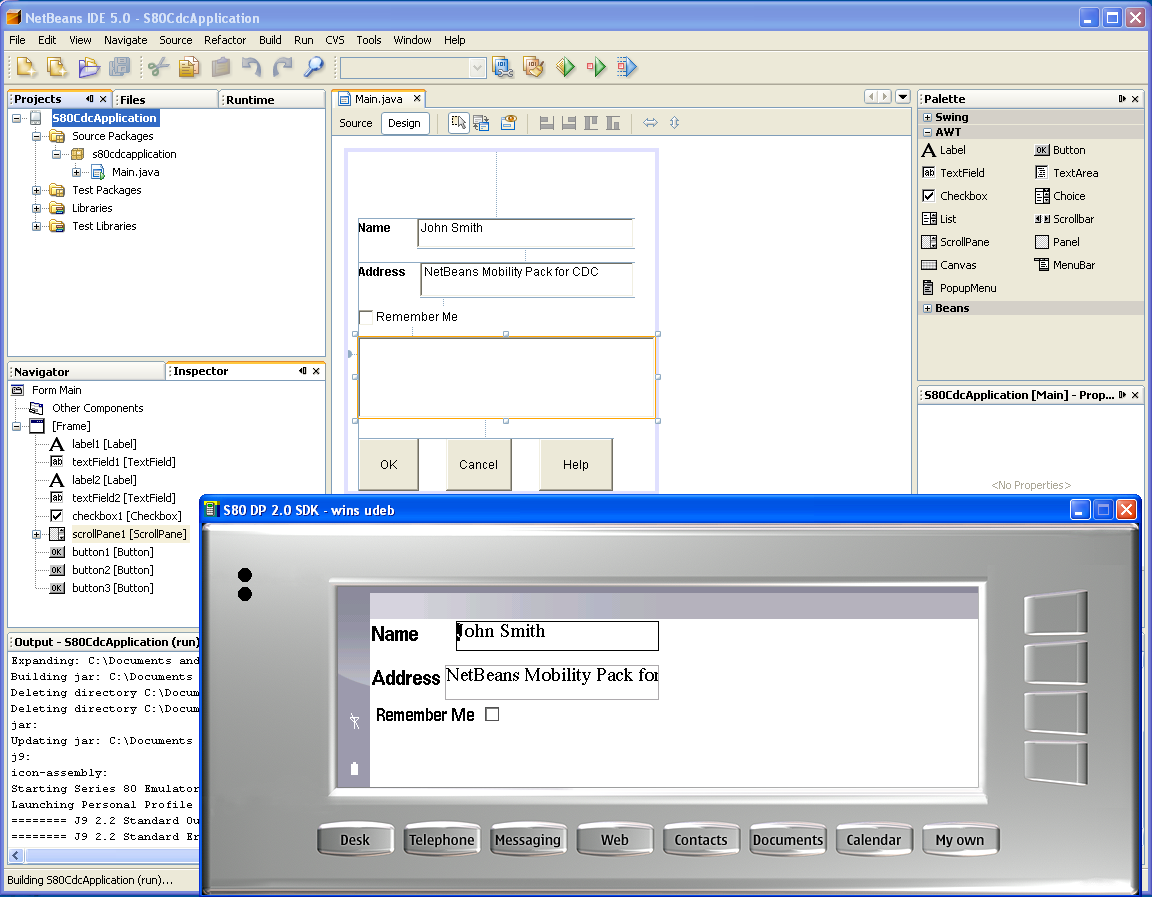Screen dimensions: 1152x897
Task: Switch editor to Source view
Action: click(x=356, y=123)
